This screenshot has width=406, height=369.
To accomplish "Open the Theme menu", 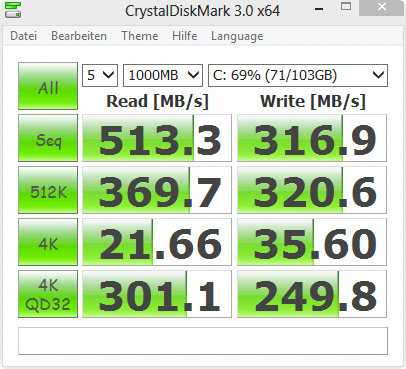I will click(x=140, y=36).
